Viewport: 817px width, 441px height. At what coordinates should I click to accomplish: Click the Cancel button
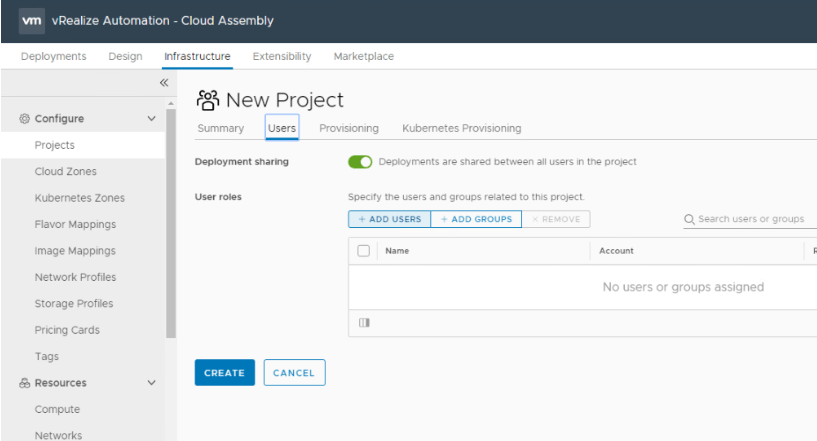click(294, 373)
